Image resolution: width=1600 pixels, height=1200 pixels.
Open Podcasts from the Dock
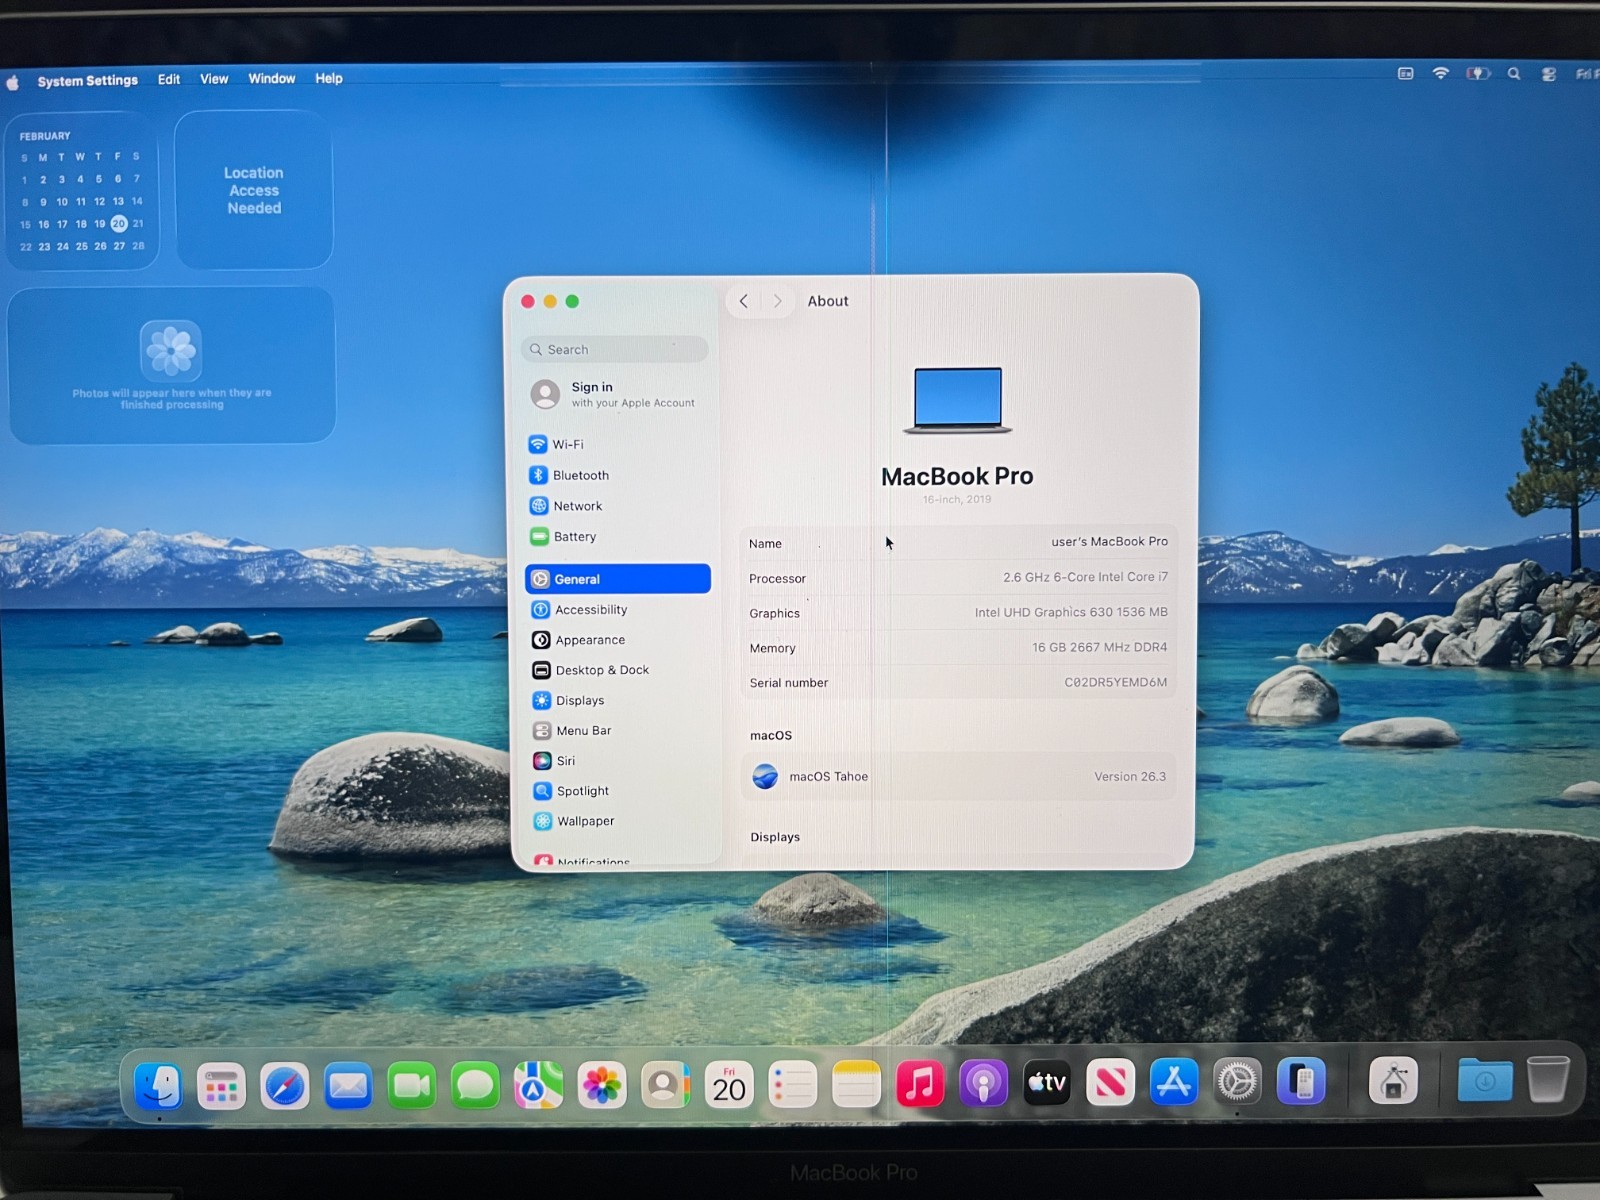click(x=984, y=1083)
